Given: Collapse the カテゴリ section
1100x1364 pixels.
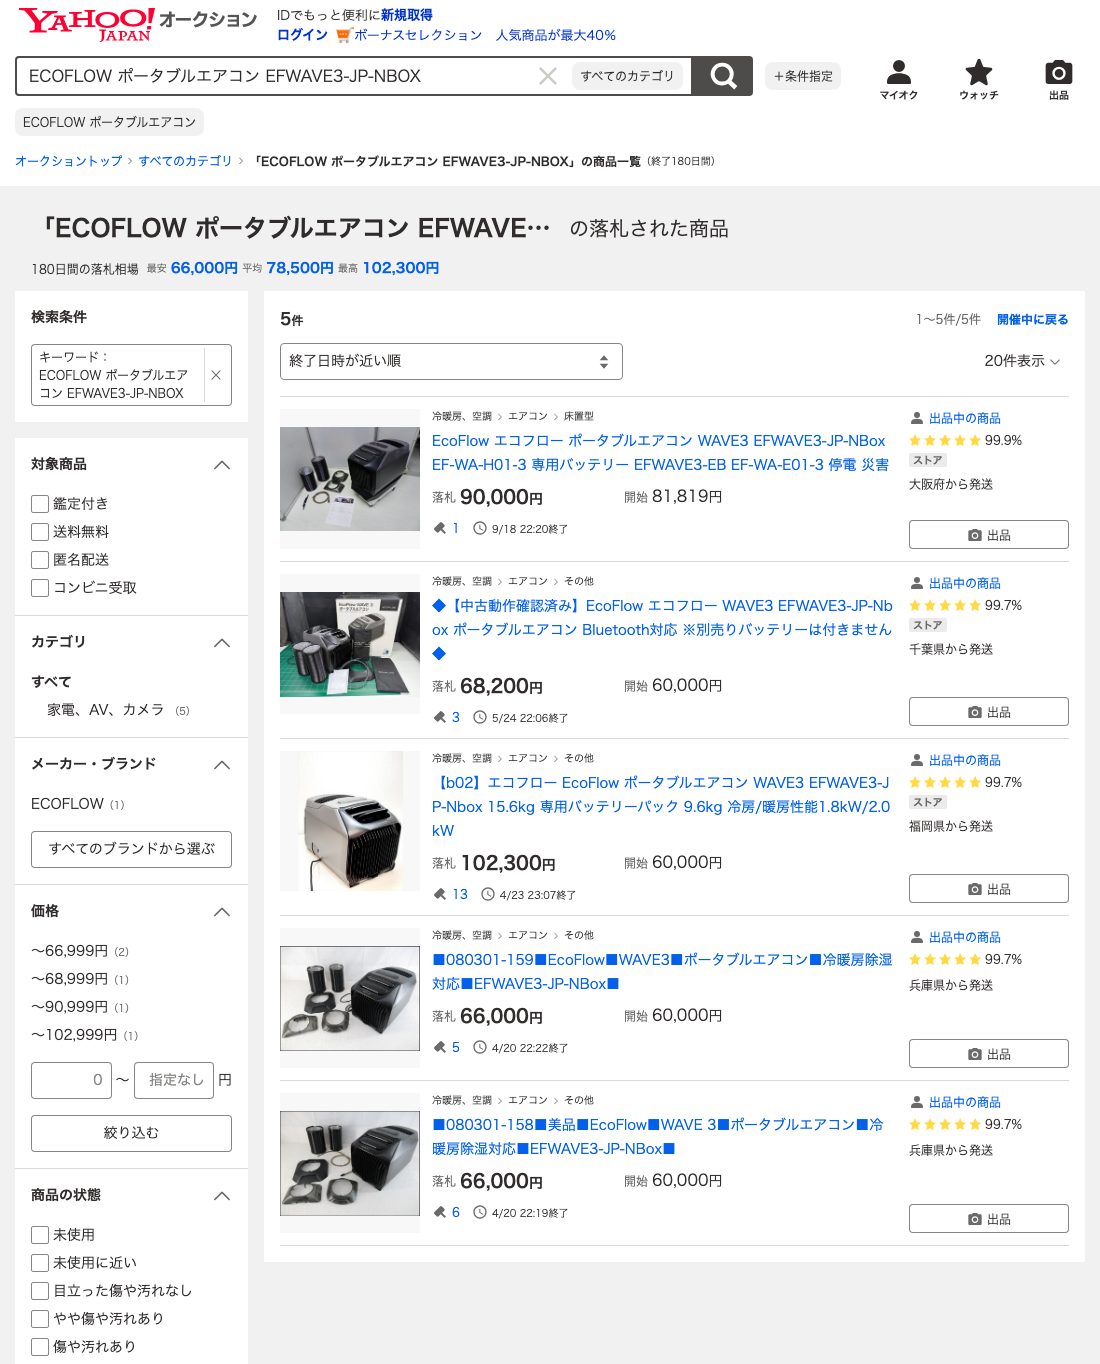Looking at the screenshot, I should (x=222, y=643).
